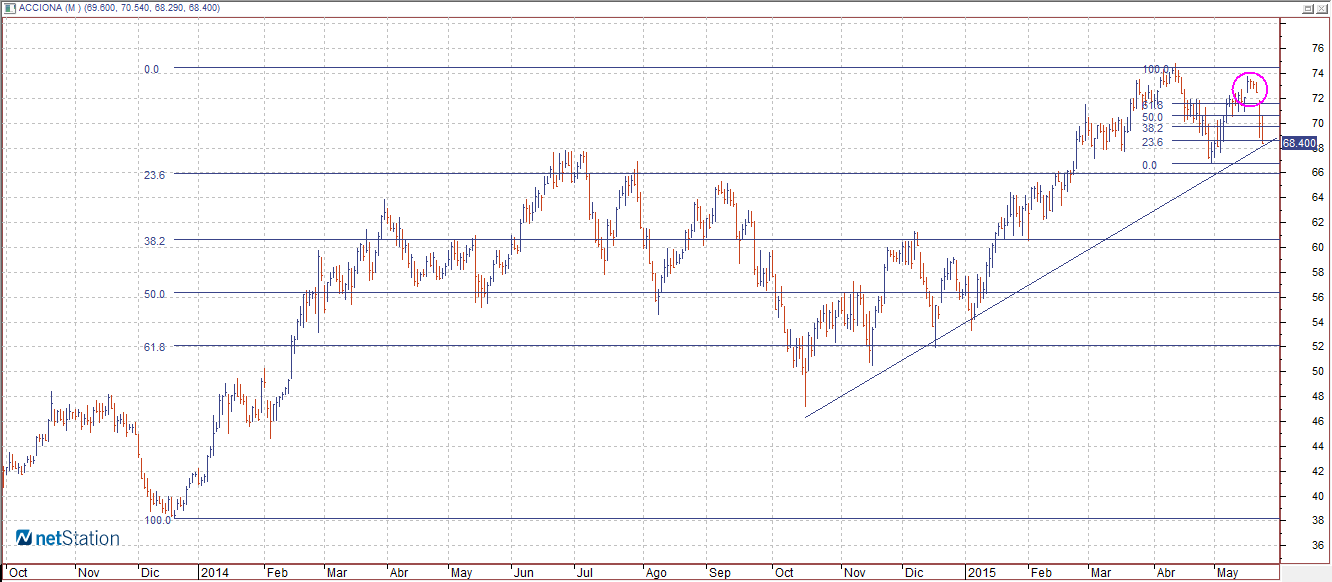Click the 60 value on the price axis
The image size is (1332, 582).
1318,247
